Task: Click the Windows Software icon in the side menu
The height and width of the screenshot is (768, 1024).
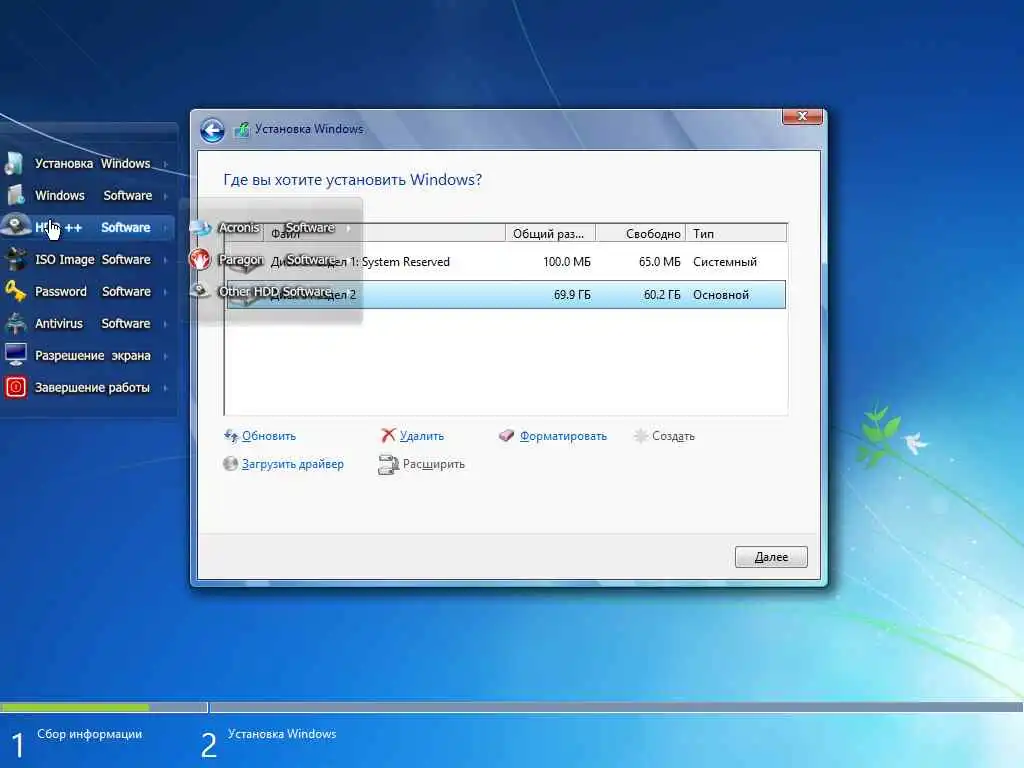Action: point(15,195)
